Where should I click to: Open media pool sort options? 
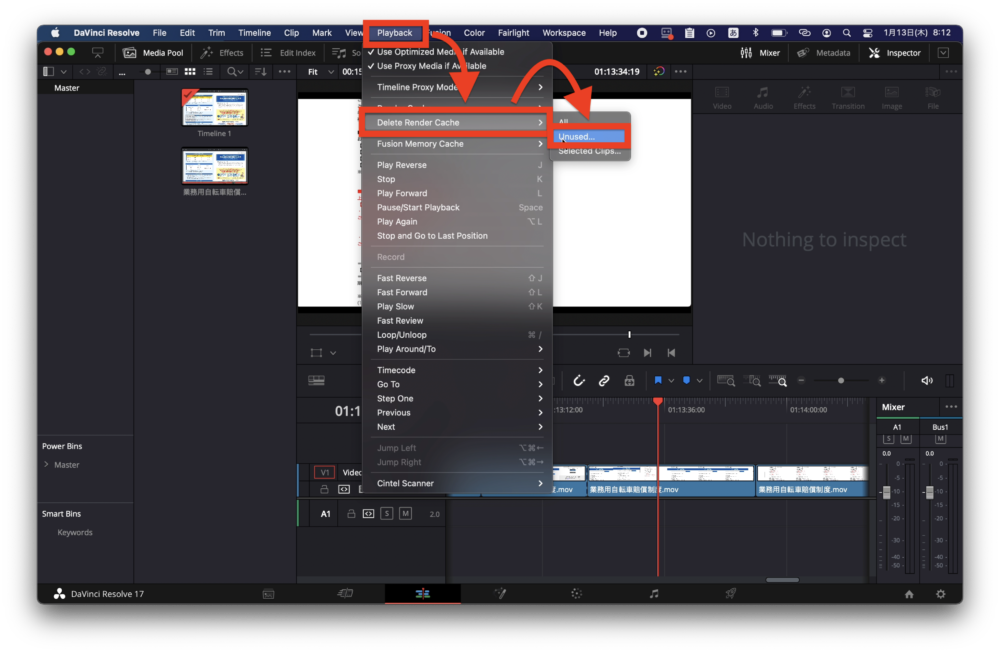(260, 71)
